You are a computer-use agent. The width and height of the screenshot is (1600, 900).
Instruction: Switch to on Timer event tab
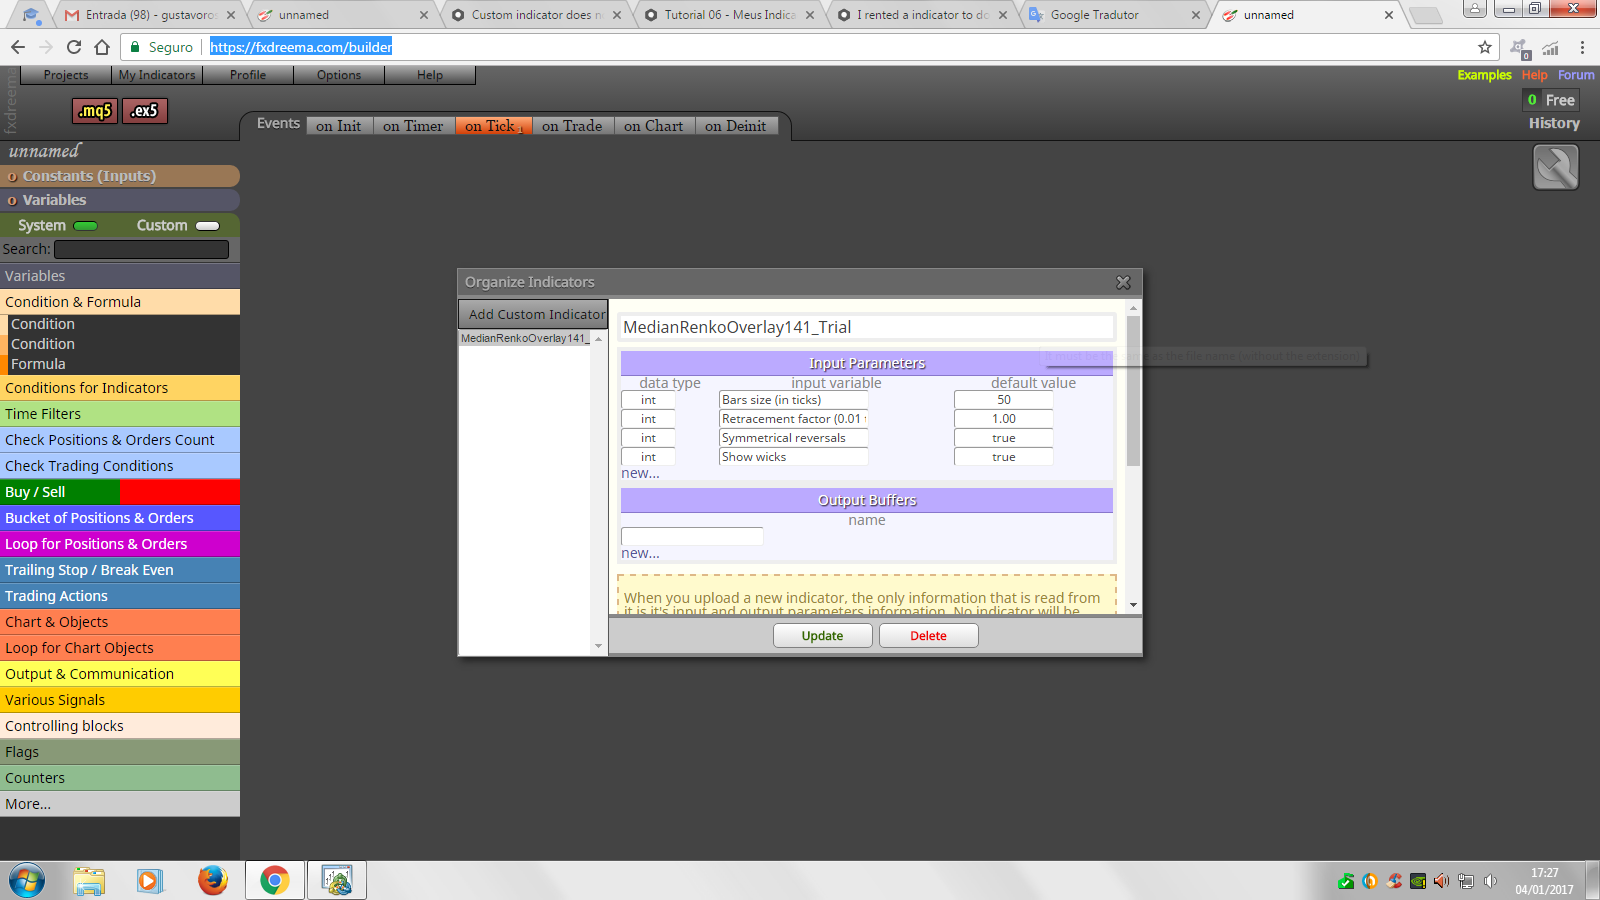413,126
